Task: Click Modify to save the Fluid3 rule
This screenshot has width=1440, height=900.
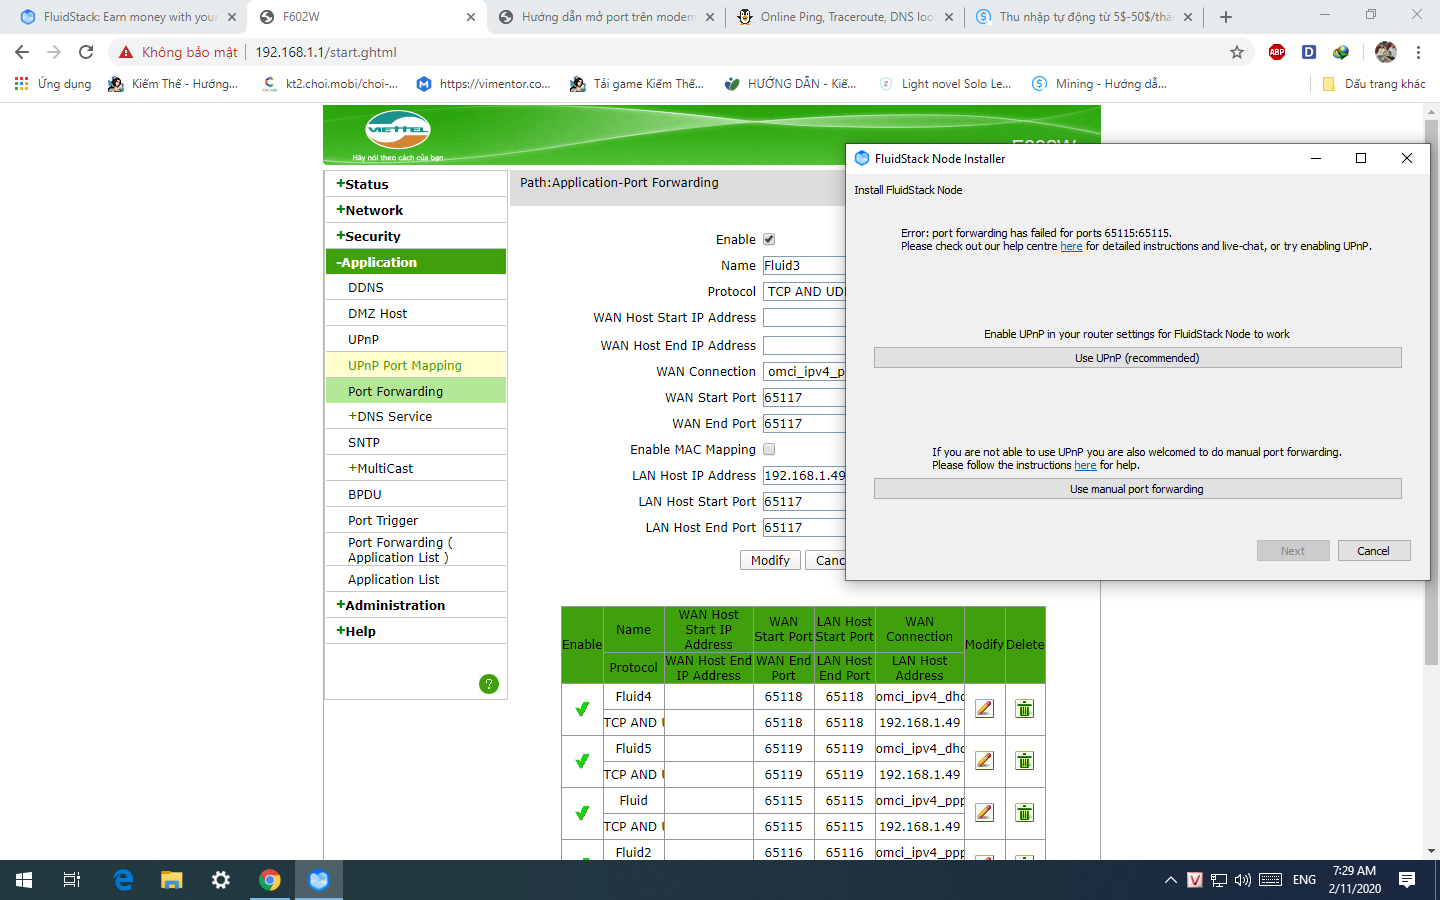Action: click(x=770, y=560)
